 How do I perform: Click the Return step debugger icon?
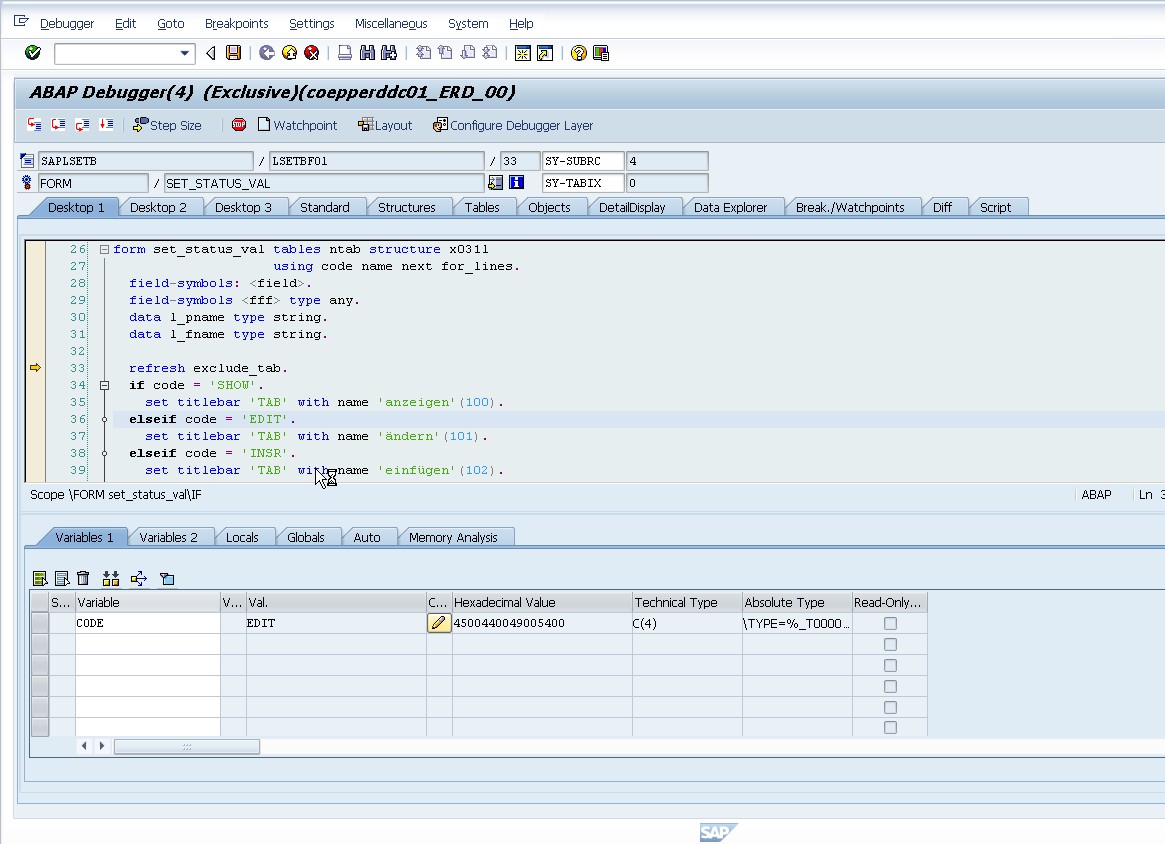point(82,125)
